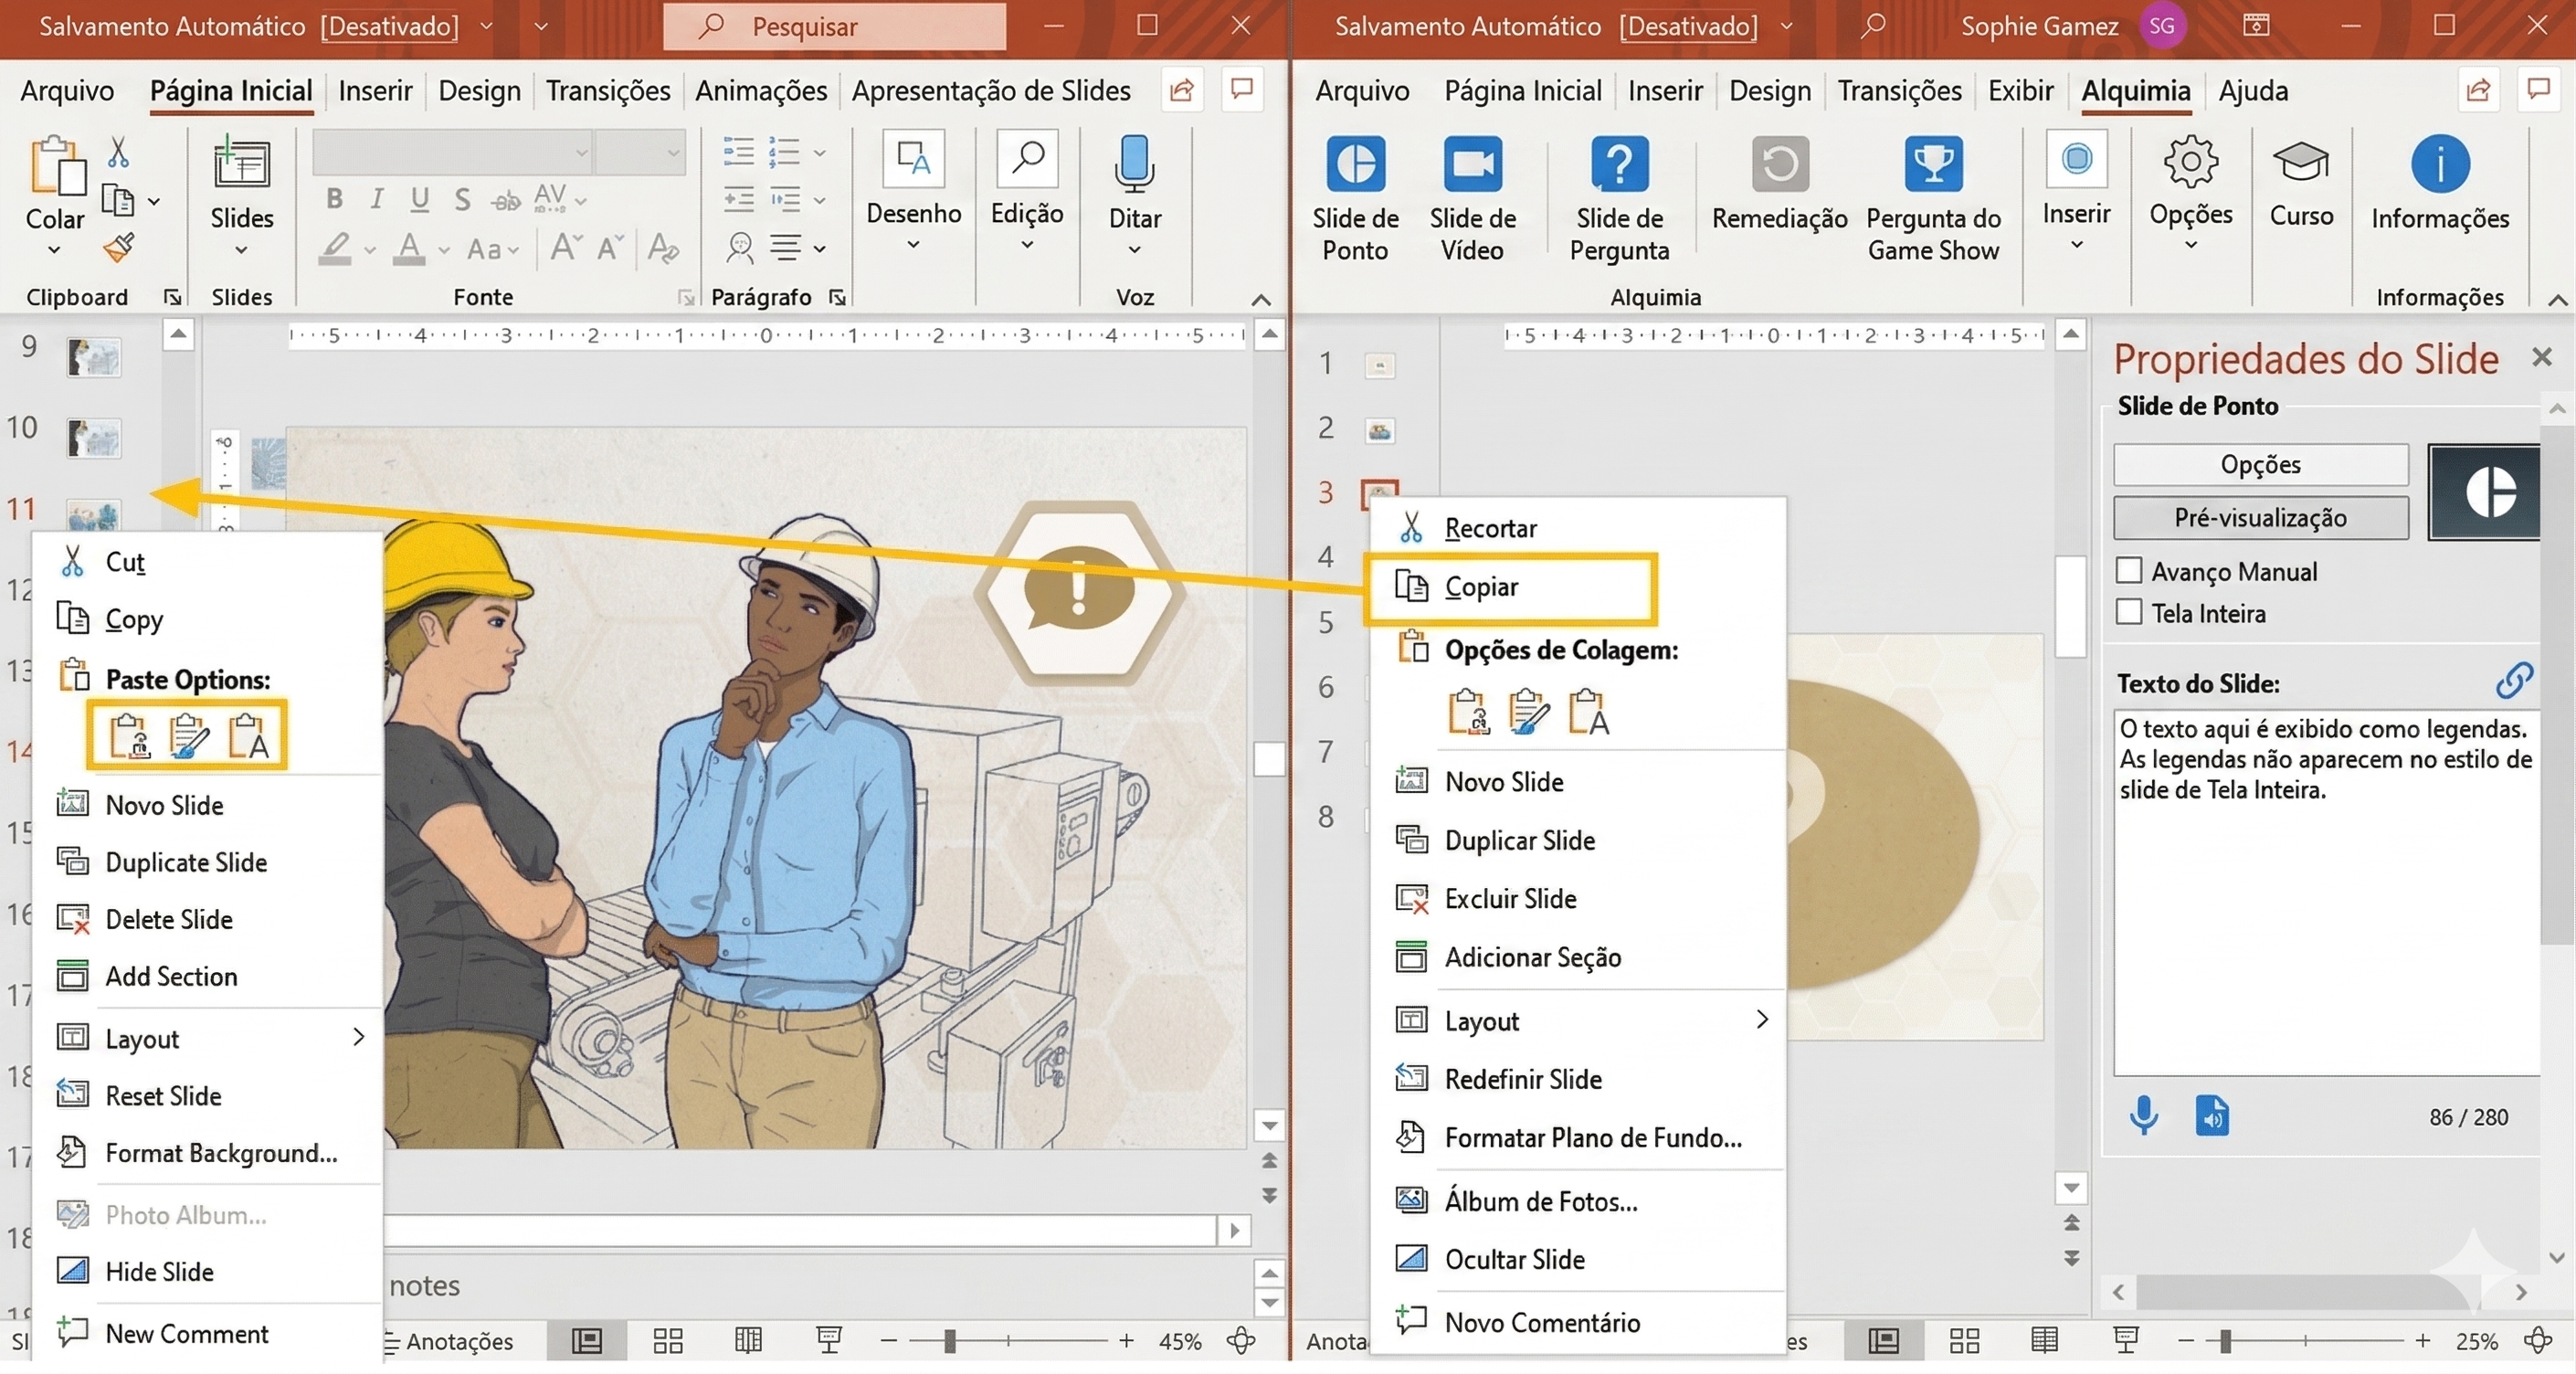The width and height of the screenshot is (2576, 1374).
Task: Select slide 10 thumbnail in left panel
Action: point(94,438)
